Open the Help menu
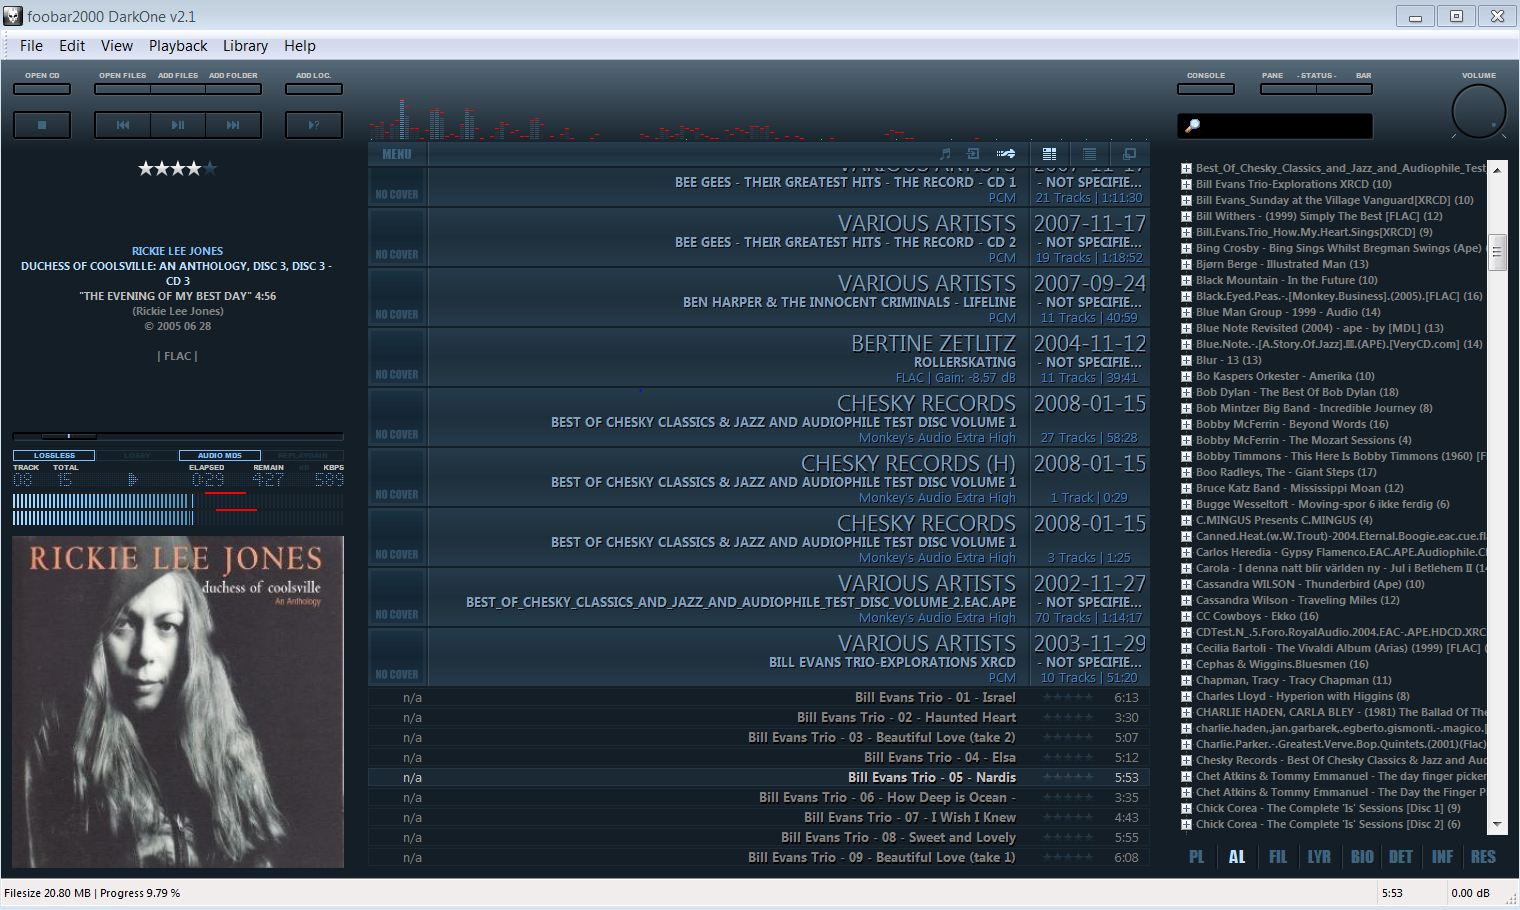The width and height of the screenshot is (1520, 910). point(300,46)
